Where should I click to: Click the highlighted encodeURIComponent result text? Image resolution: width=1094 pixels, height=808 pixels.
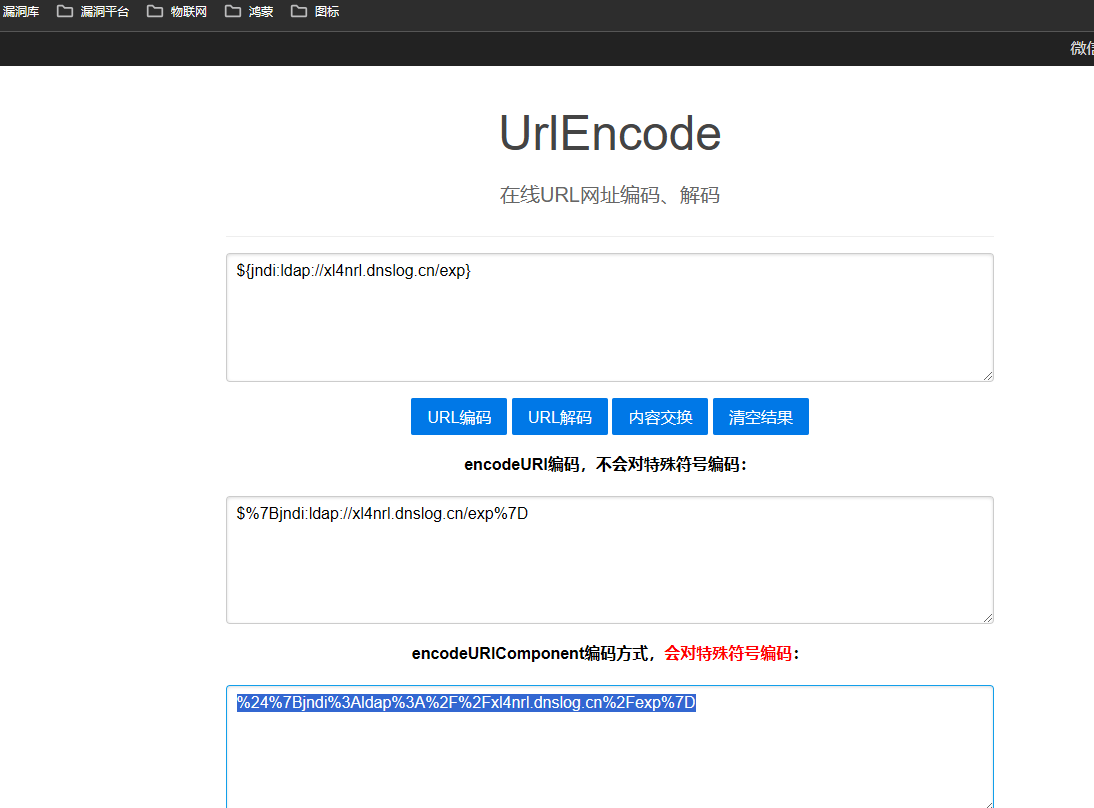pyautogui.click(x=466, y=703)
